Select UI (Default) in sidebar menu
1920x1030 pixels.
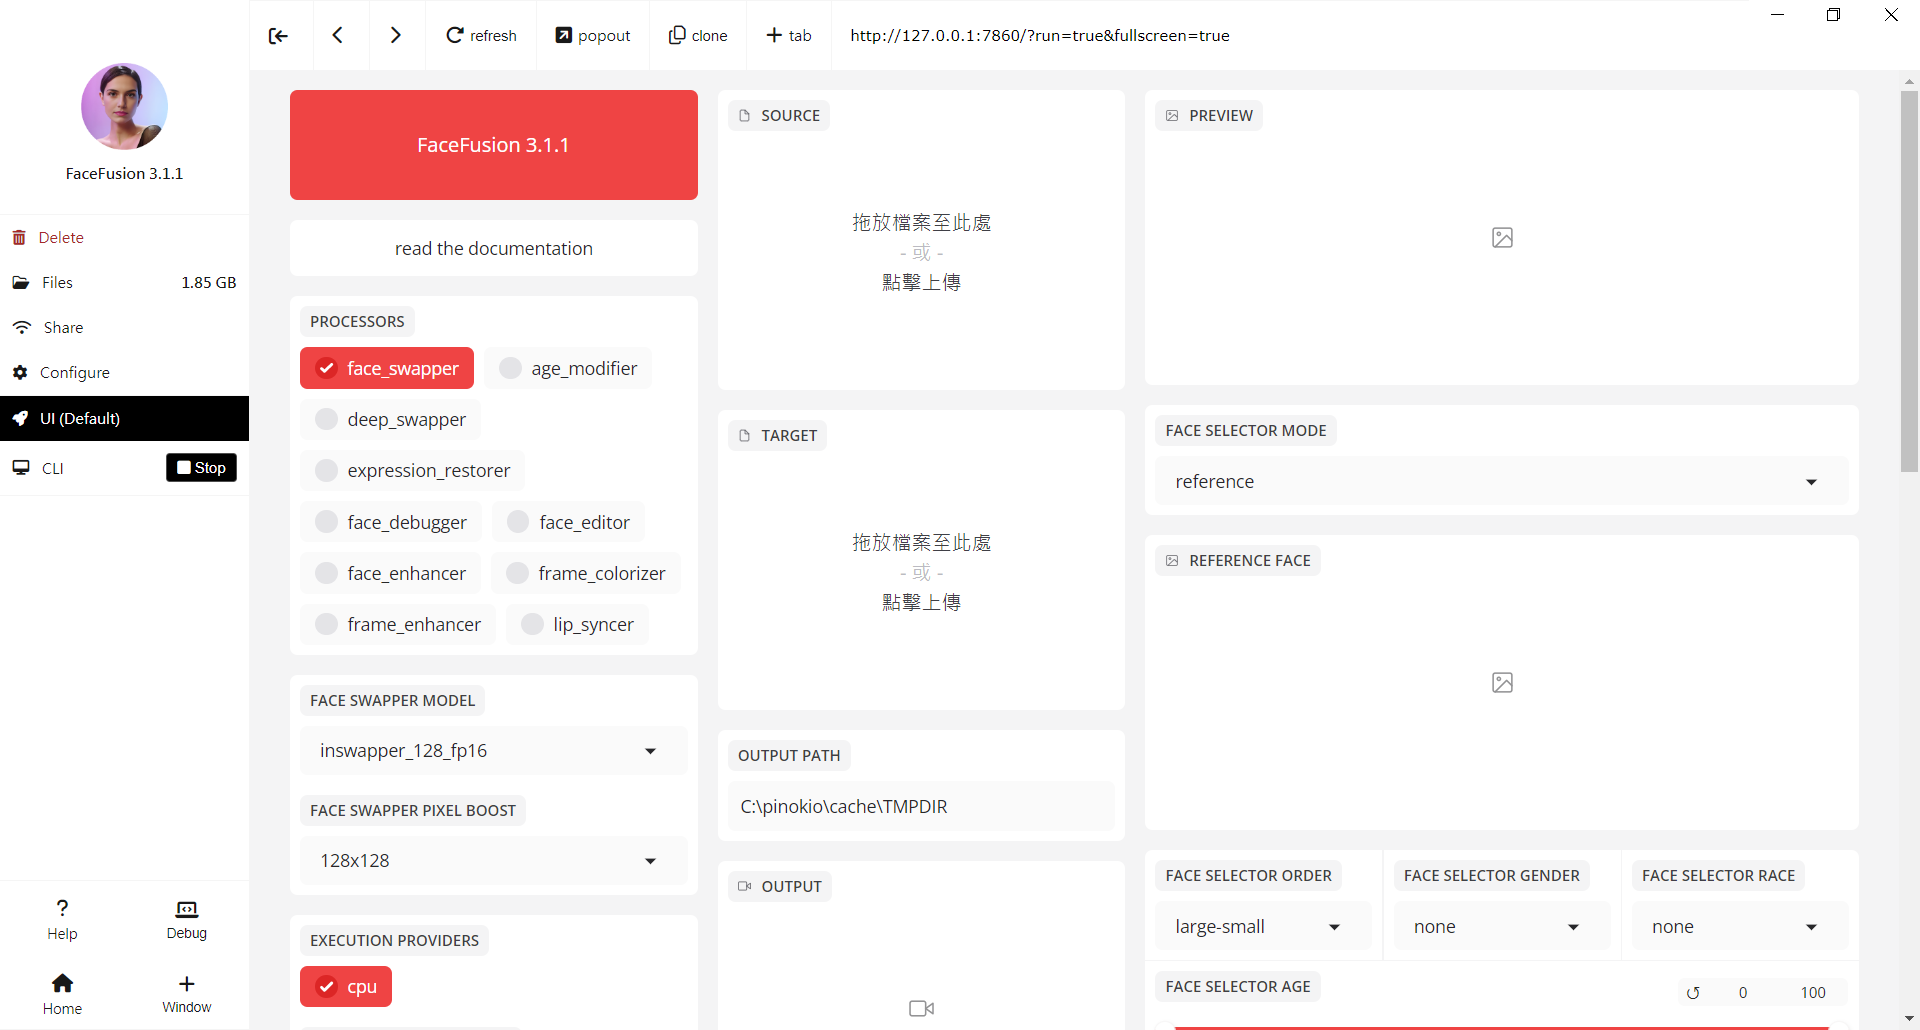tap(124, 418)
